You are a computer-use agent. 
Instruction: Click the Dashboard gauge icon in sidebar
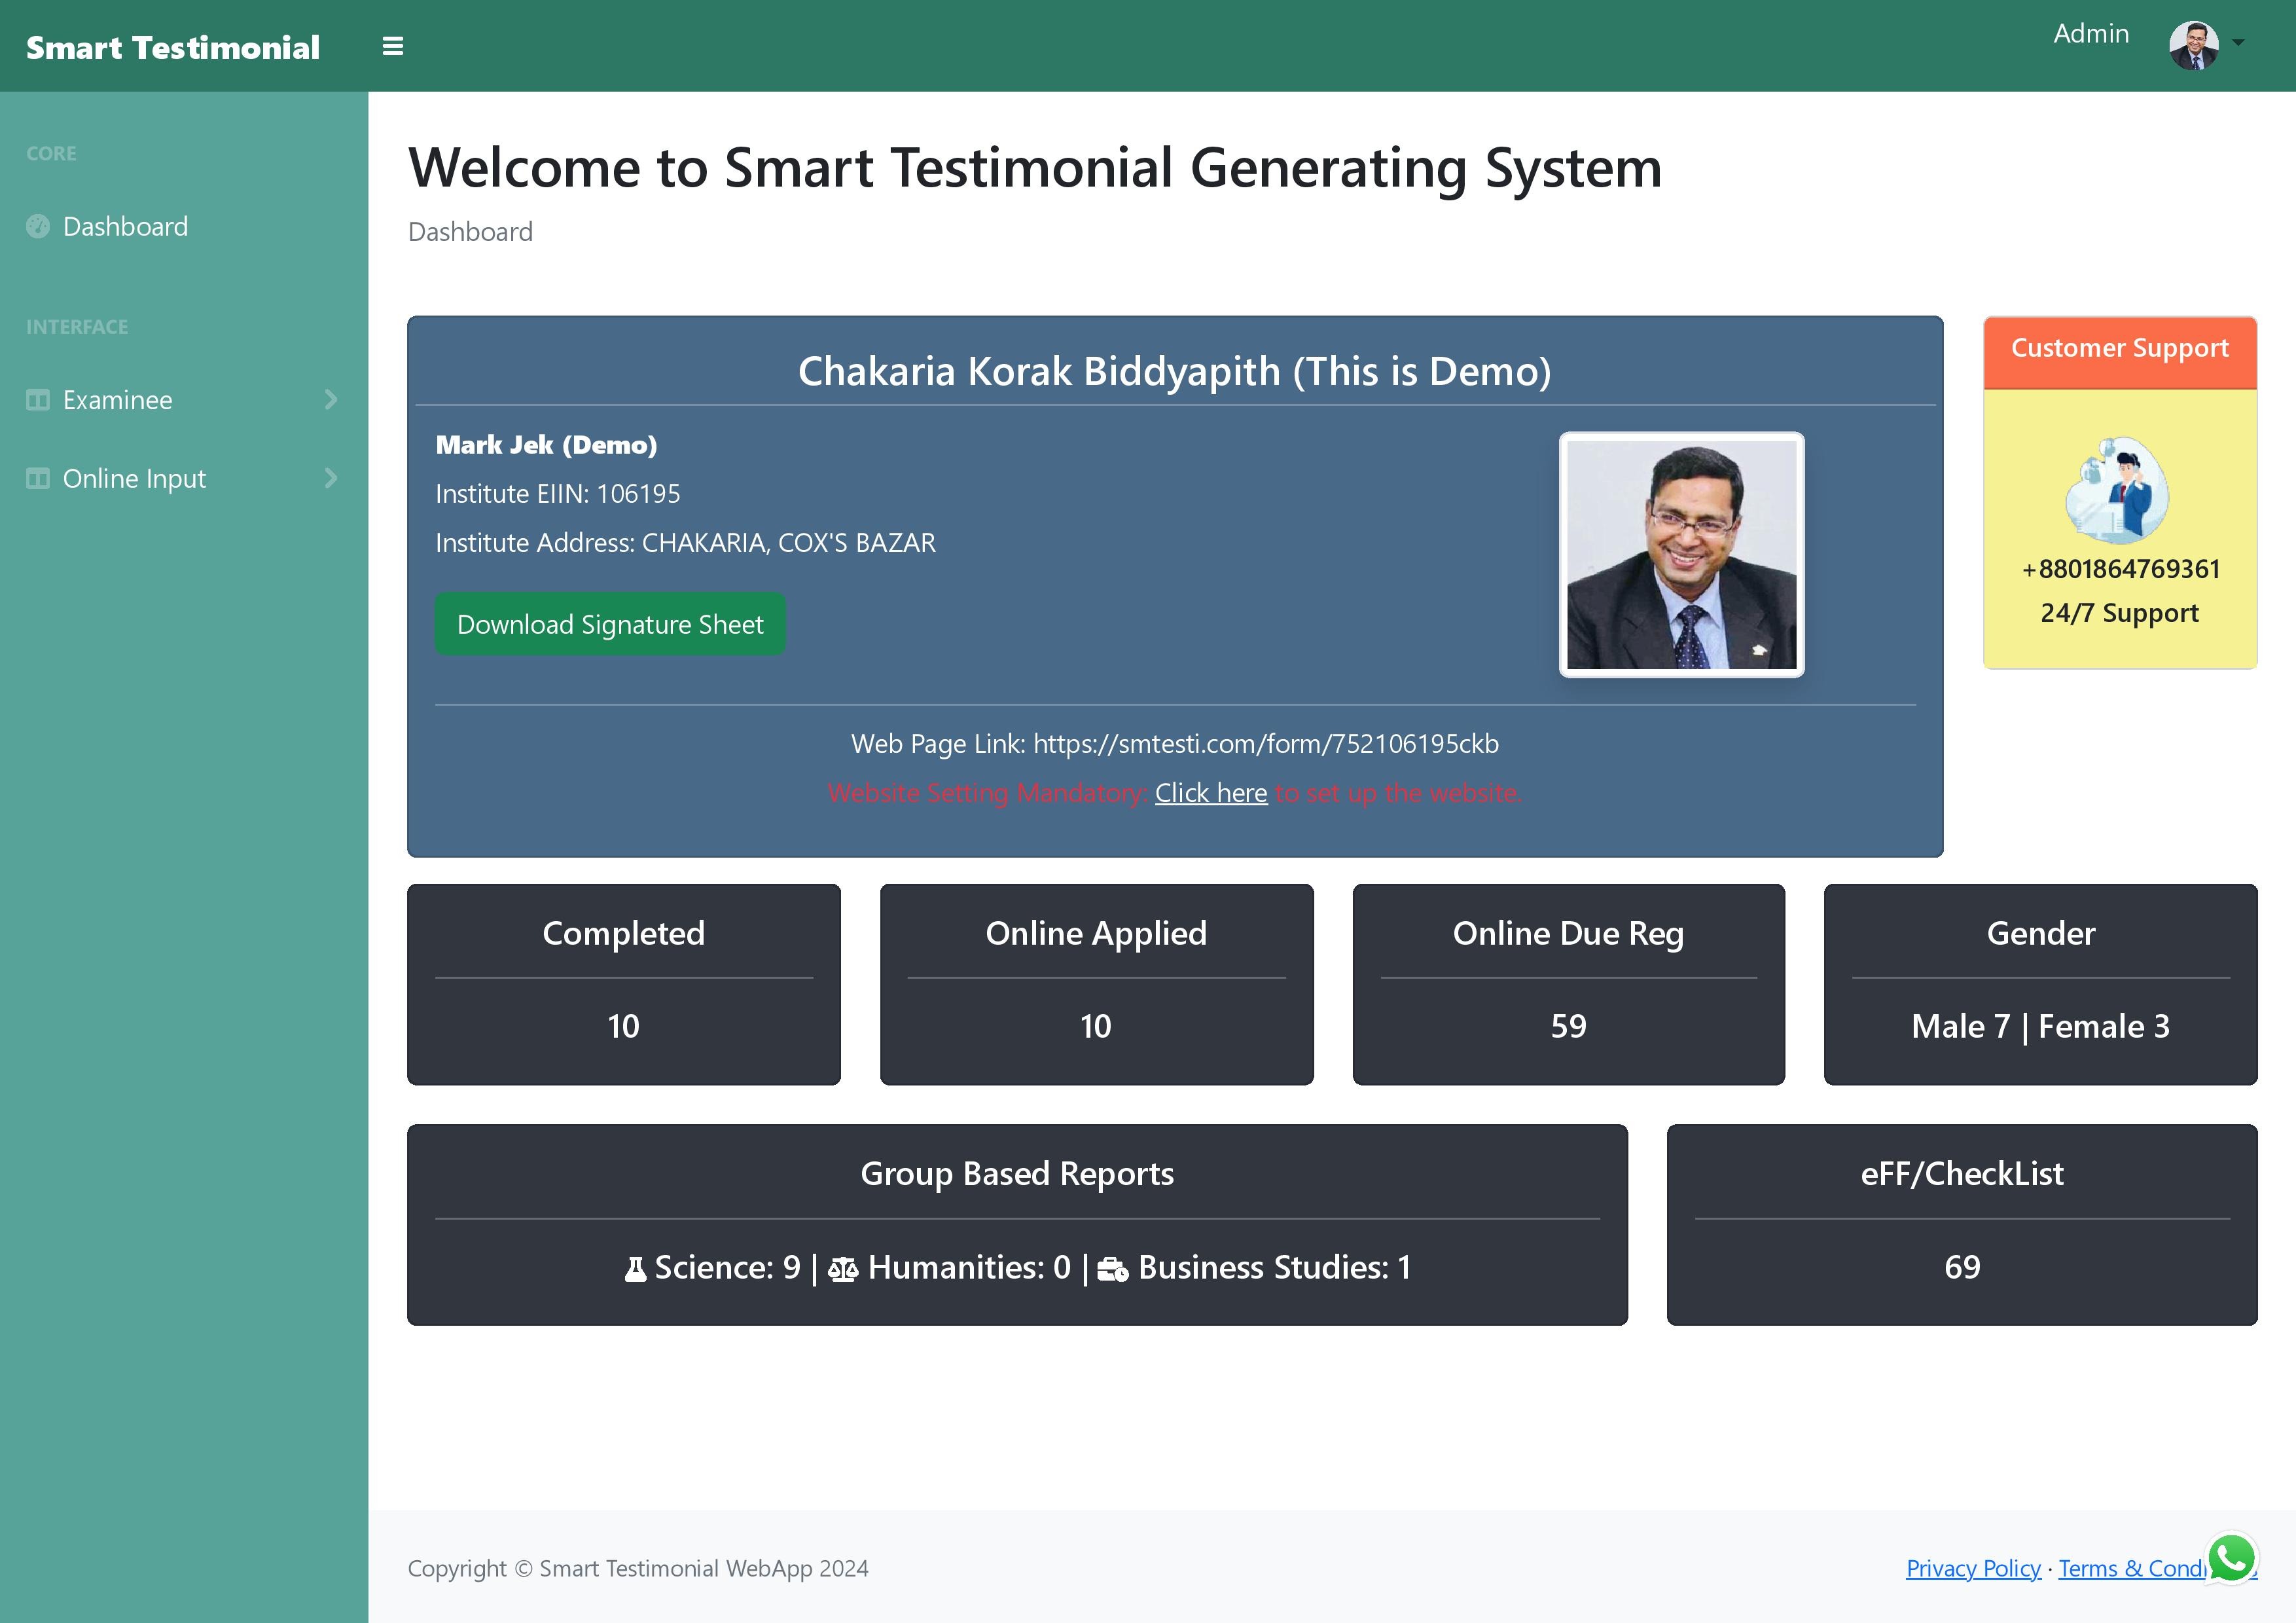[x=38, y=227]
